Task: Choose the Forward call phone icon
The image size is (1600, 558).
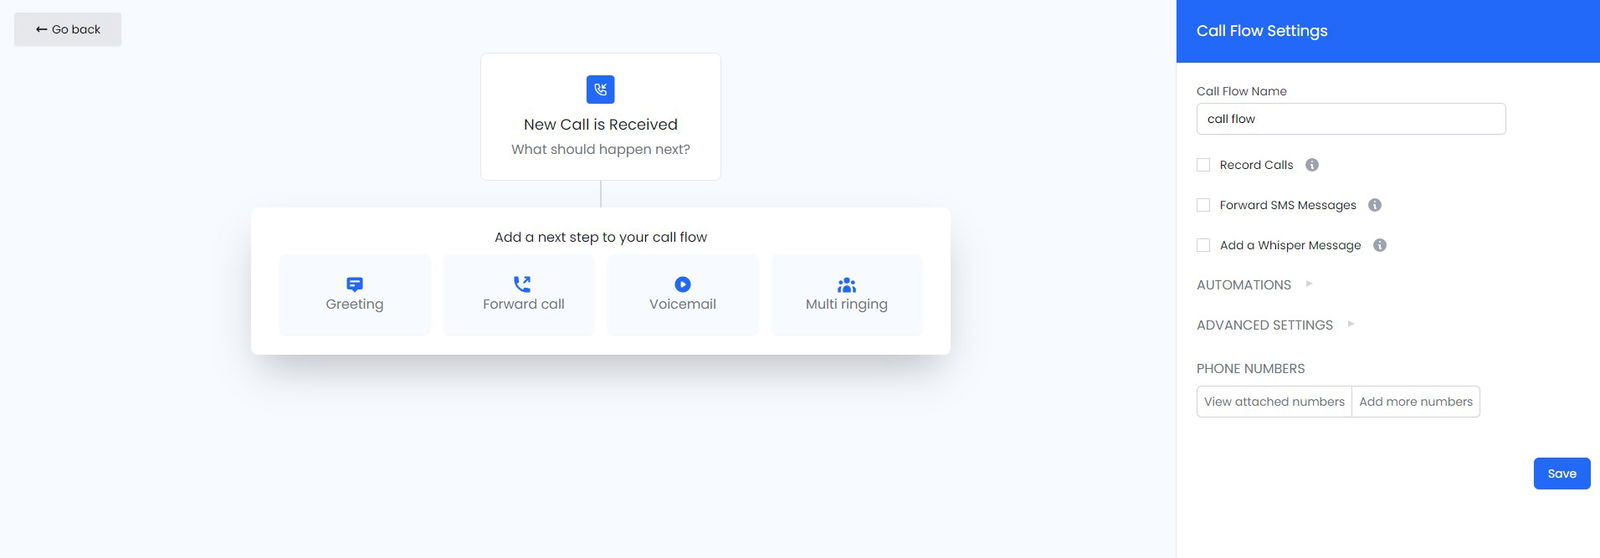Action: click(x=522, y=285)
